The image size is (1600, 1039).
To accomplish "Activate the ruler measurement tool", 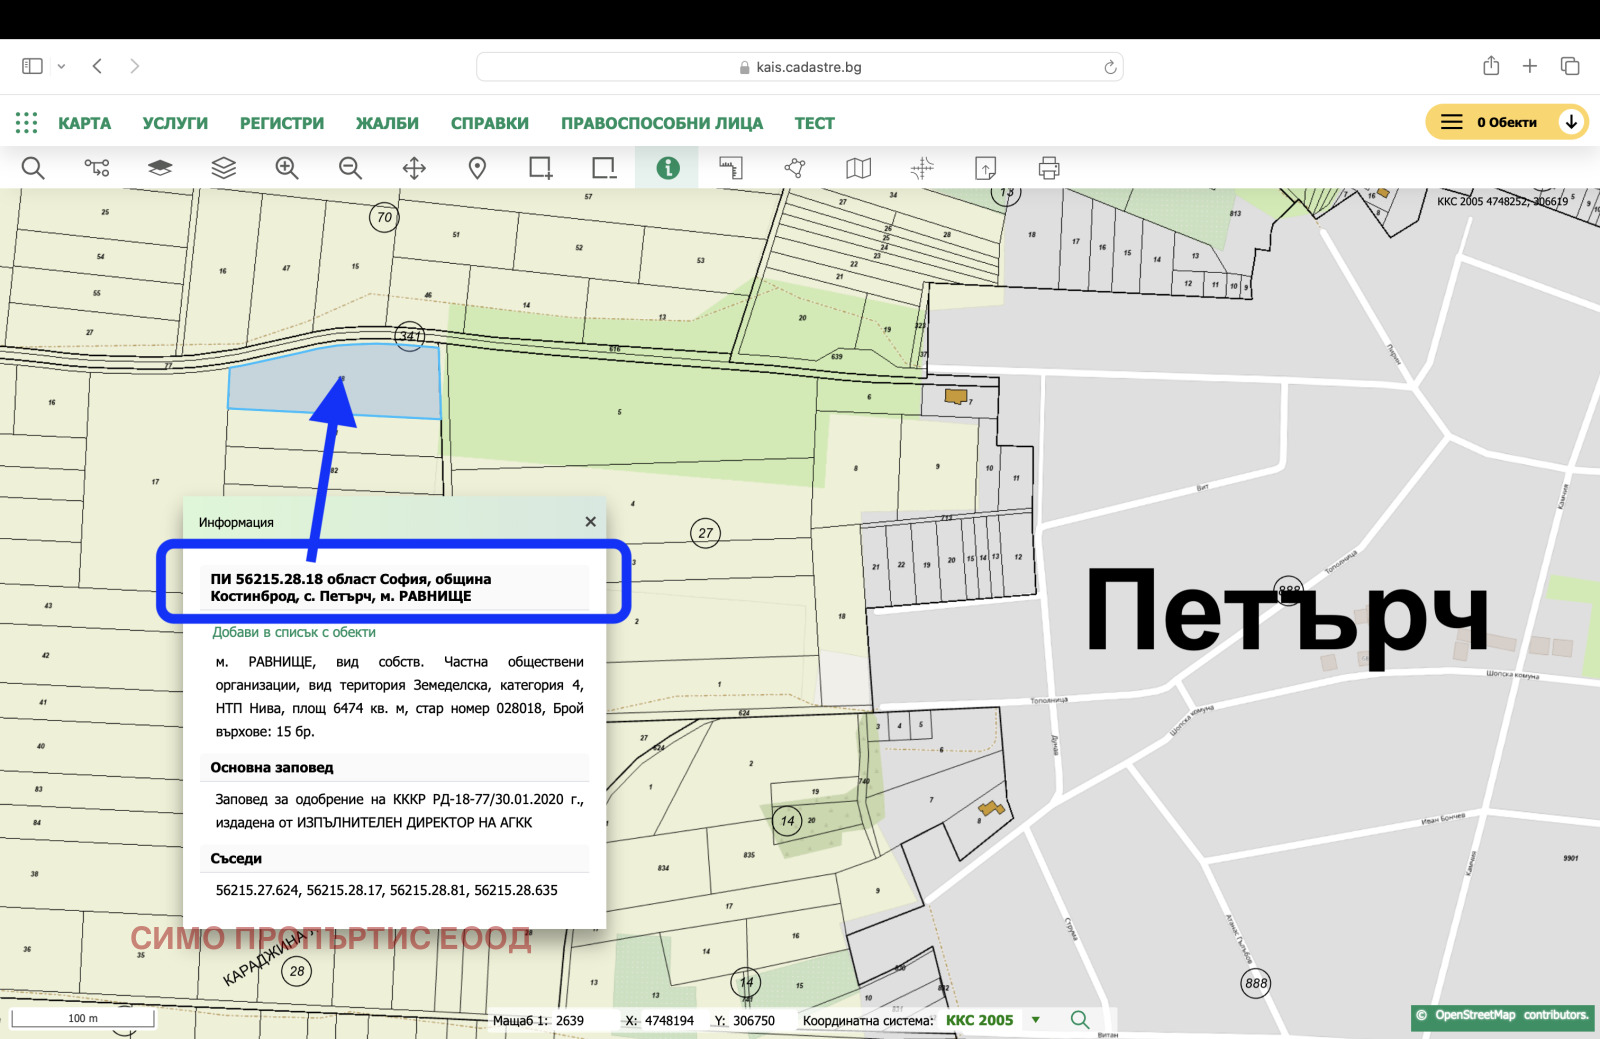I will tap(731, 168).
